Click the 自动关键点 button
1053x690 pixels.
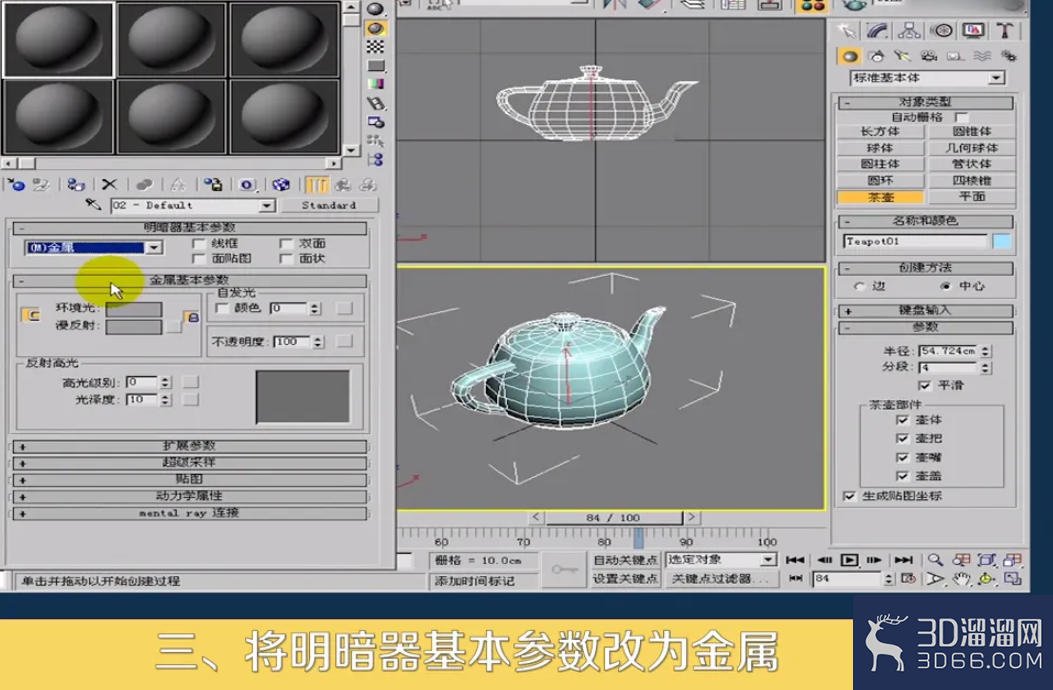pyautogui.click(x=625, y=560)
